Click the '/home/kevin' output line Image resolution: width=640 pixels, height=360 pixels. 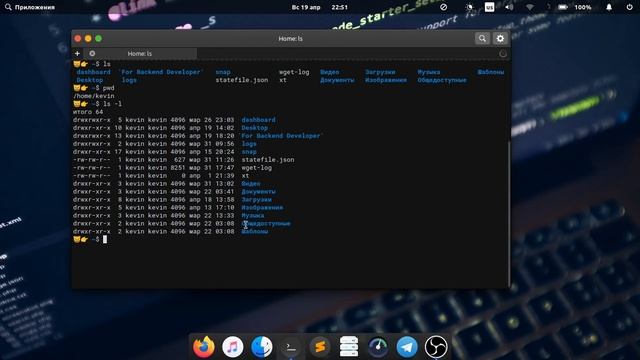[x=94, y=96]
